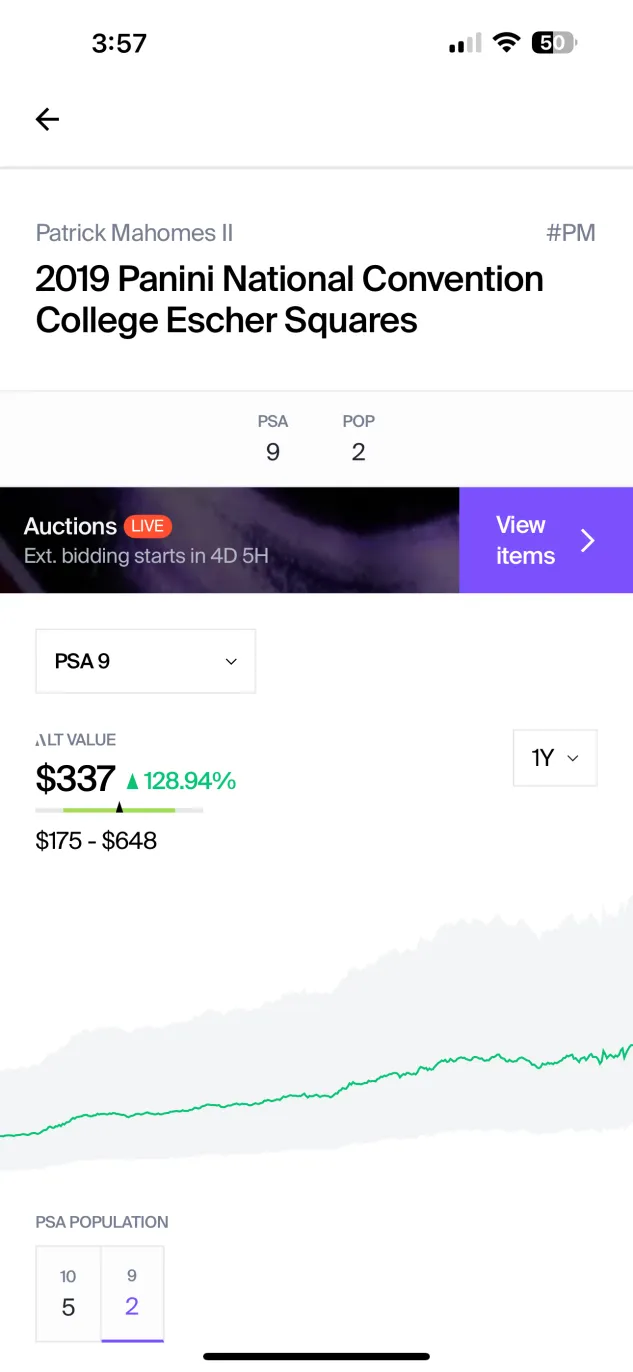Tap the status bar clock showing 3:57
The height and width of the screenshot is (1372, 633).
tap(119, 43)
